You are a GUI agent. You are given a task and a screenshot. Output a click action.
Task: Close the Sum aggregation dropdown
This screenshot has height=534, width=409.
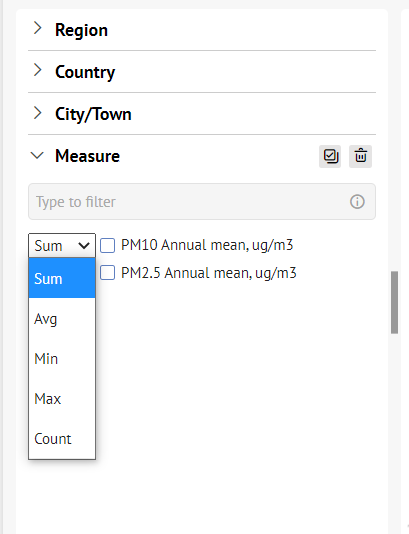tap(62, 246)
